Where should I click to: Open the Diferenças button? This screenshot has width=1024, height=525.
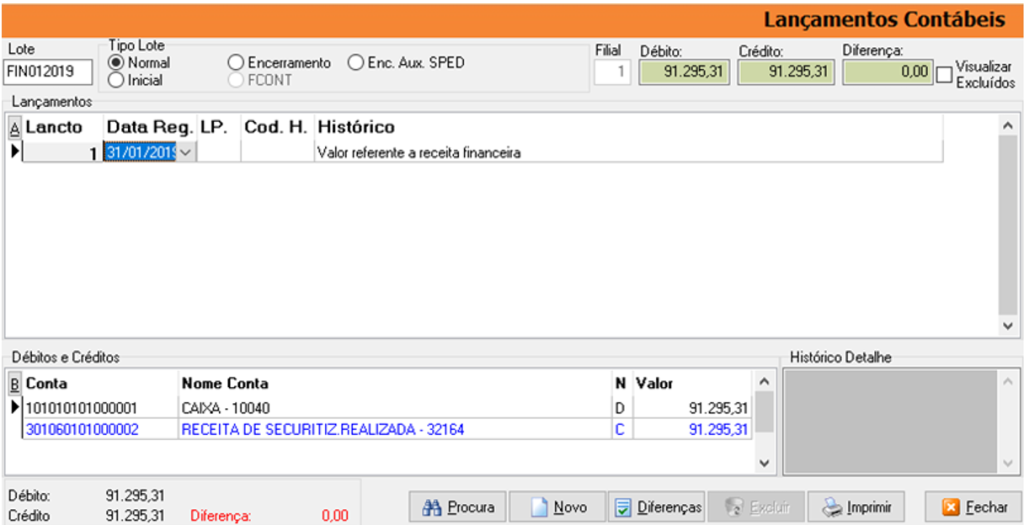pyautogui.click(x=656, y=507)
